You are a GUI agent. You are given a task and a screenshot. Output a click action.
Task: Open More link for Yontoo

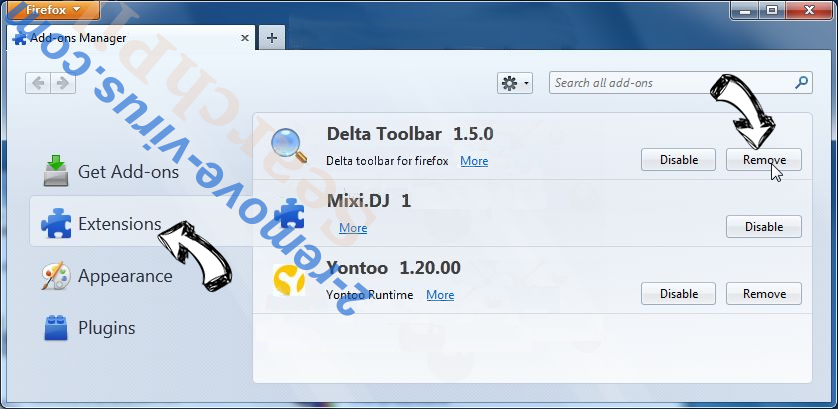pyautogui.click(x=440, y=295)
